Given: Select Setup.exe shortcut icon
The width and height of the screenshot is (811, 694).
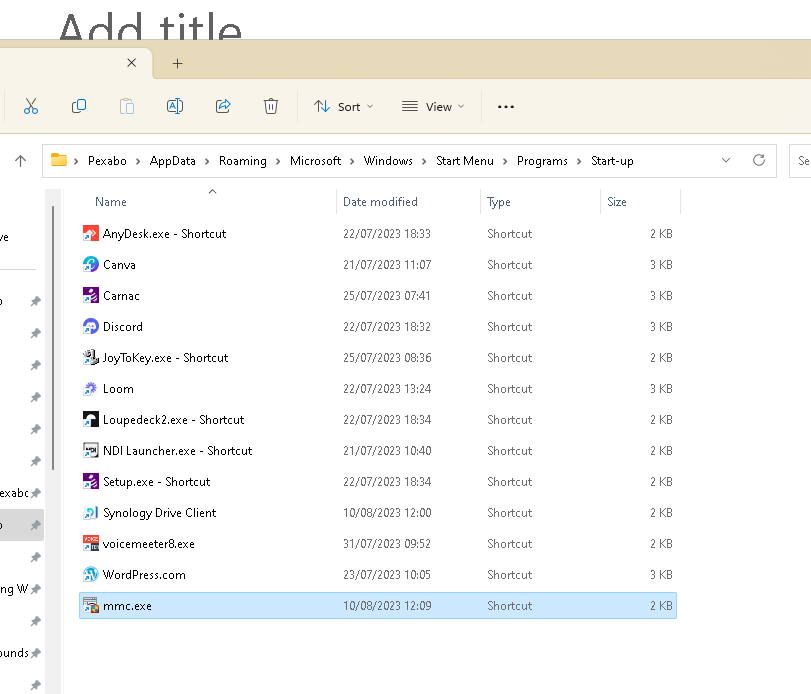Looking at the screenshot, I should point(91,482).
